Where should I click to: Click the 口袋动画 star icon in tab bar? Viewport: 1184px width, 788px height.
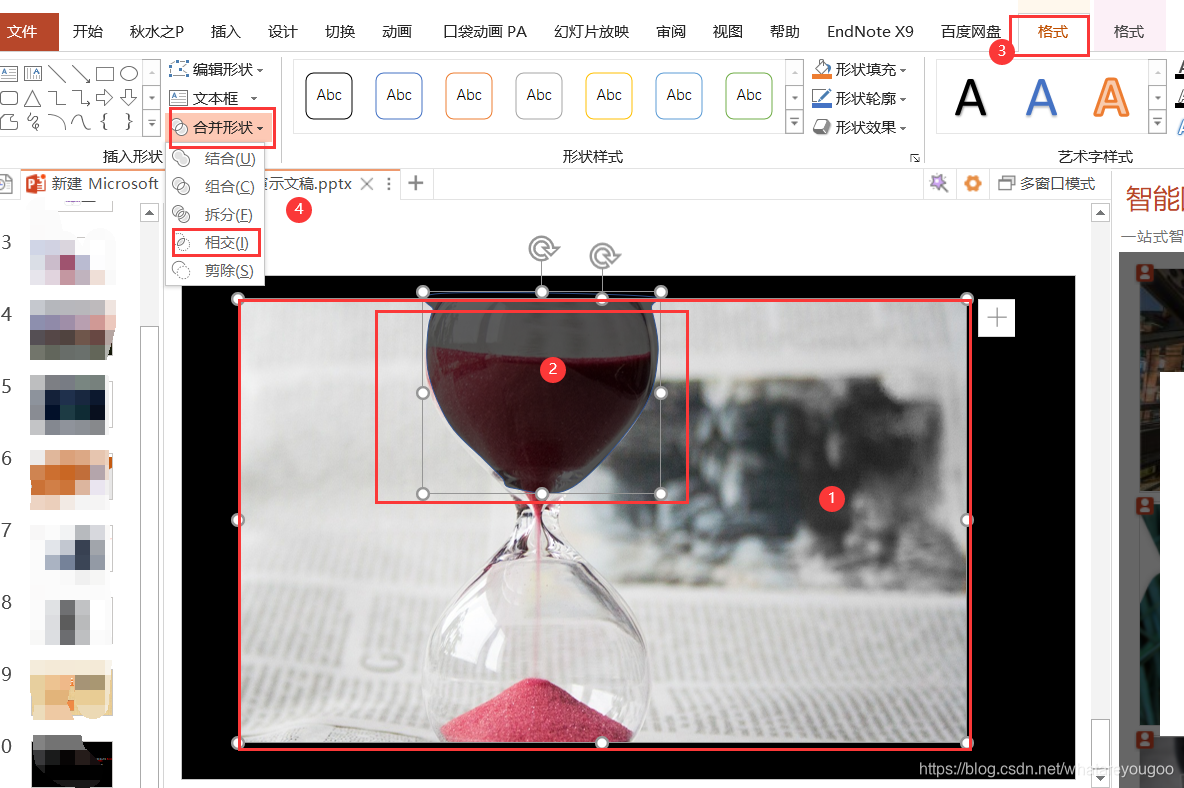click(939, 183)
